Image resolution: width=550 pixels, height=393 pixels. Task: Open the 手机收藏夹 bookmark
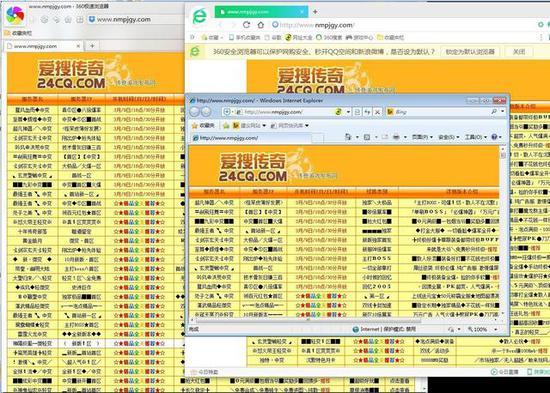pyautogui.click(x=244, y=37)
